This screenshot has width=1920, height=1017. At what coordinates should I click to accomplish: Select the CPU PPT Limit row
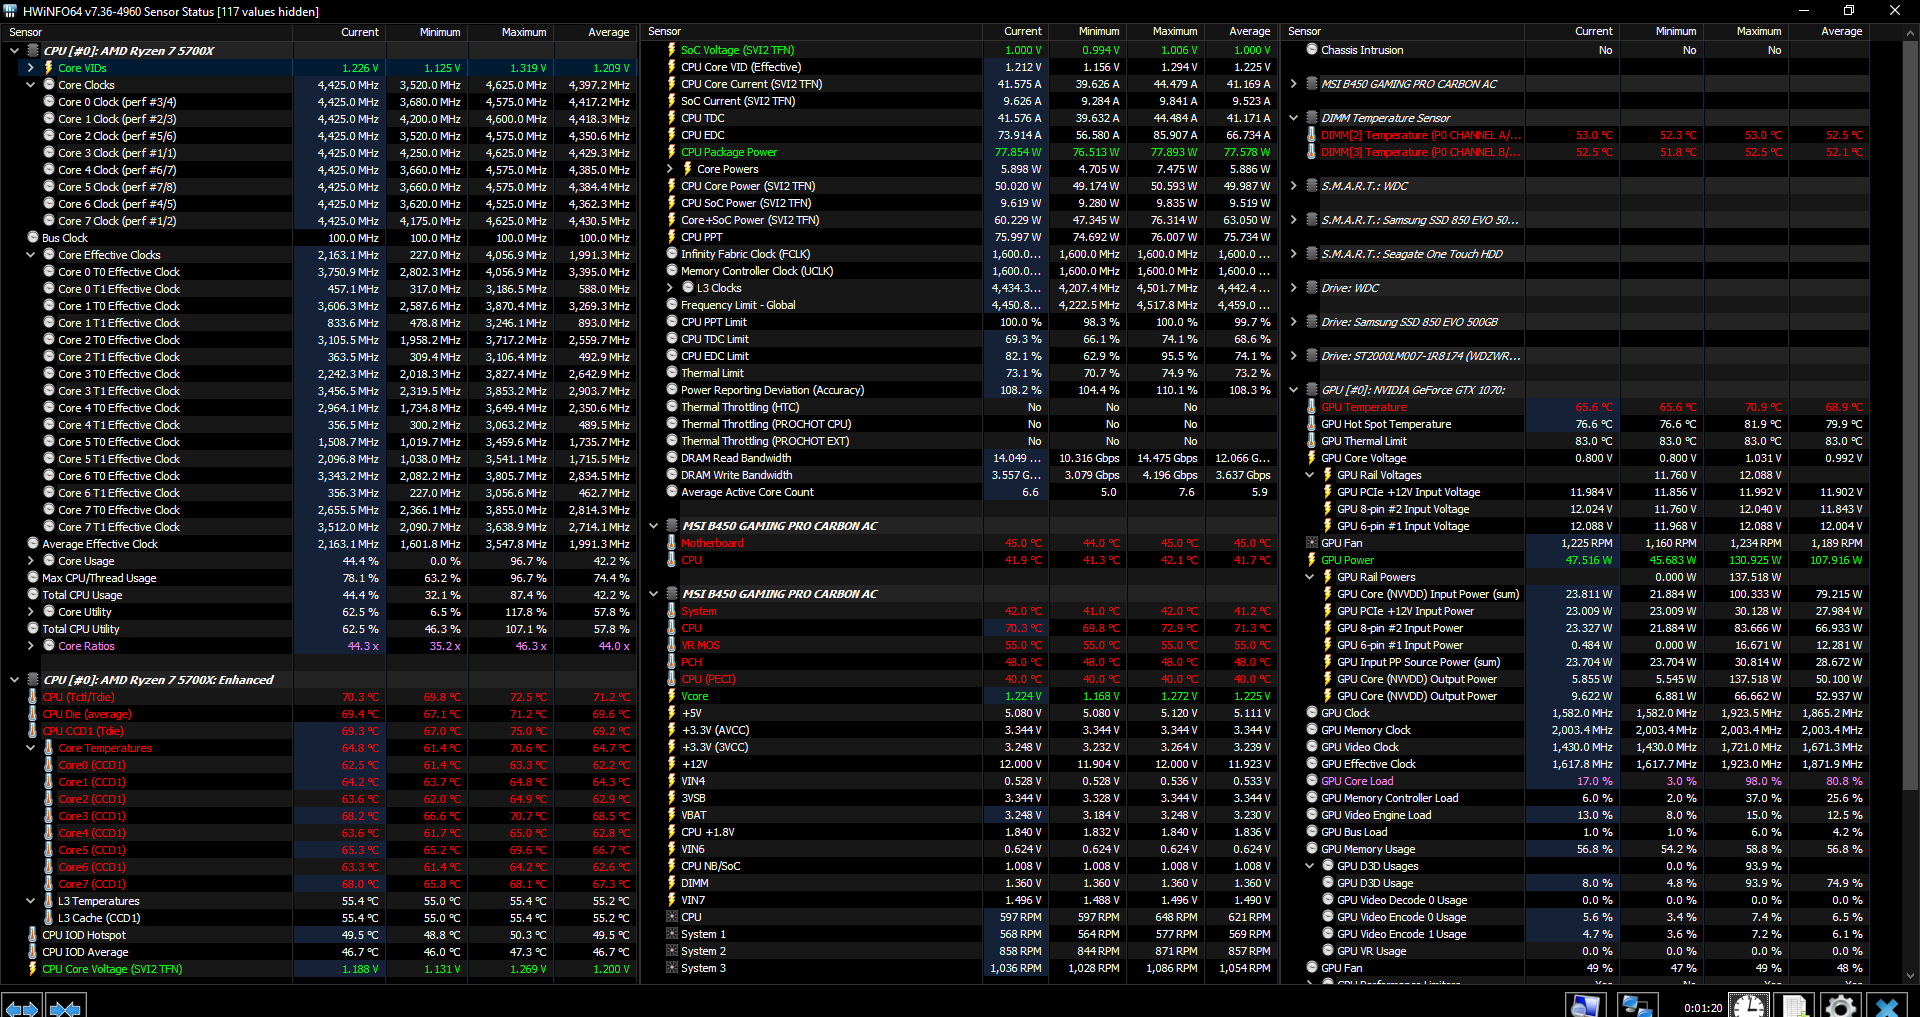pyautogui.click(x=960, y=322)
